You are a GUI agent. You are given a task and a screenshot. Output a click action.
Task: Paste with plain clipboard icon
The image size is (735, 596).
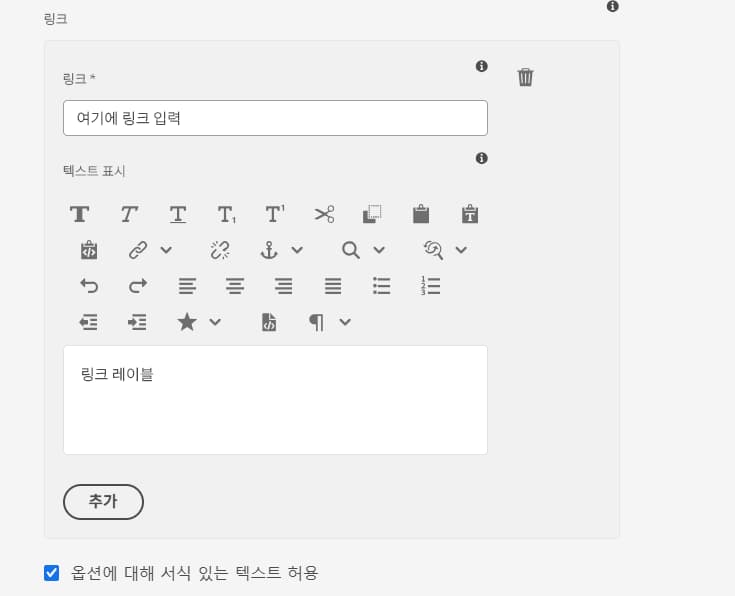(421, 214)
